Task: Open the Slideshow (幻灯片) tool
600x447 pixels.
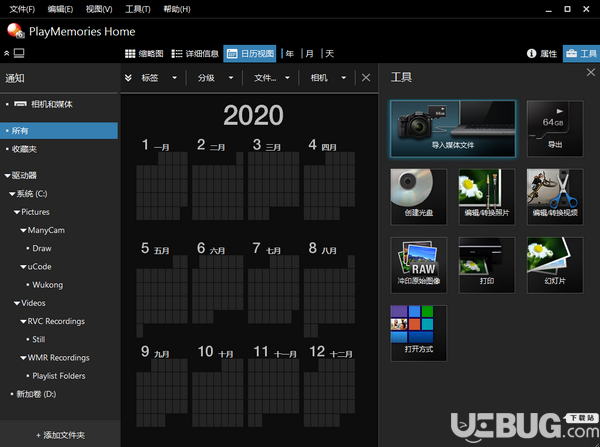Action: (x=555, y=265)
